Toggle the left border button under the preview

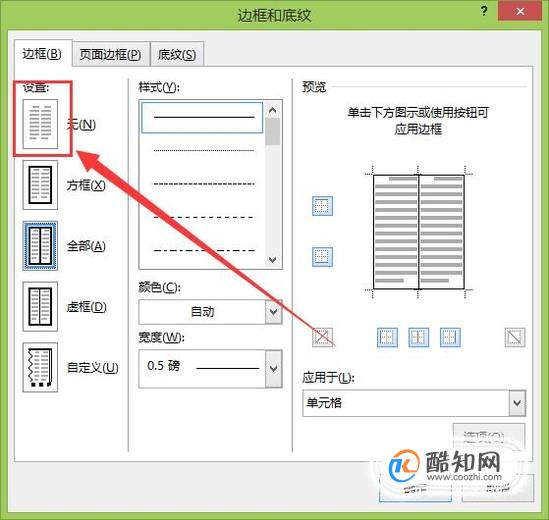coord(387,338)
